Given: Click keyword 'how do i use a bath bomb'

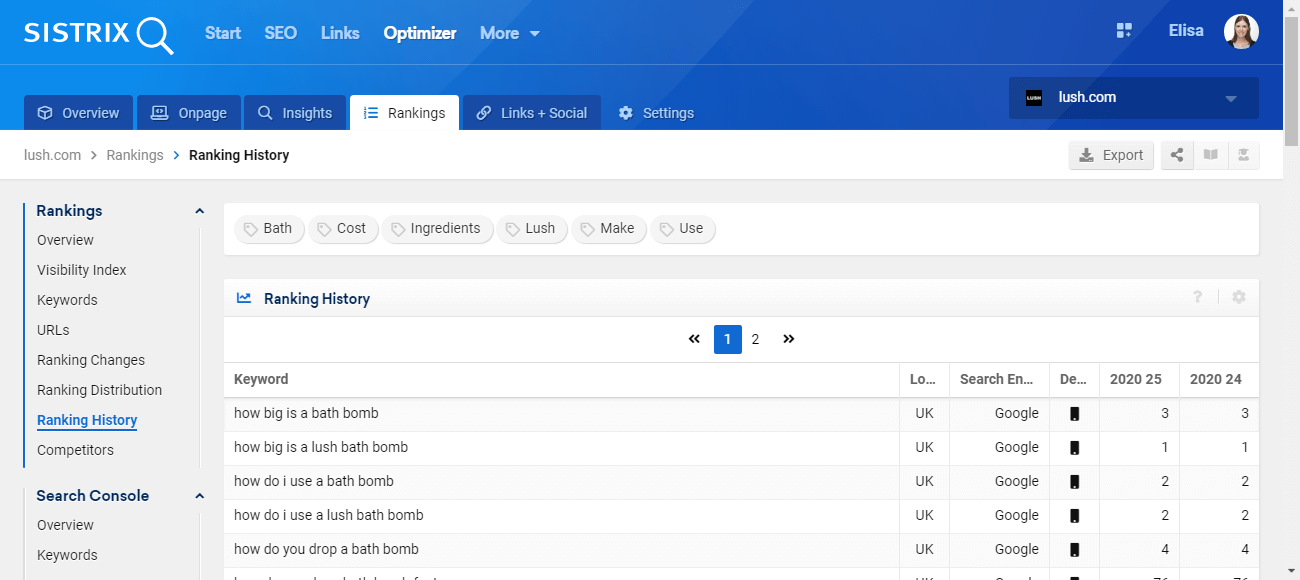Looking at the screenshot, I should coord(314,481).
